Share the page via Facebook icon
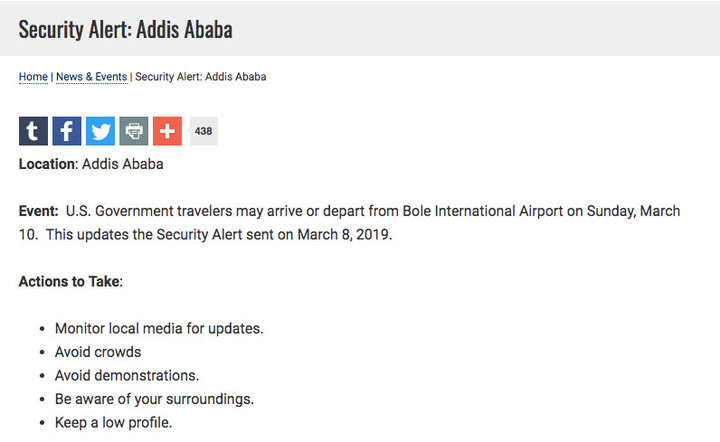720x442 pixels. (67, 131)
